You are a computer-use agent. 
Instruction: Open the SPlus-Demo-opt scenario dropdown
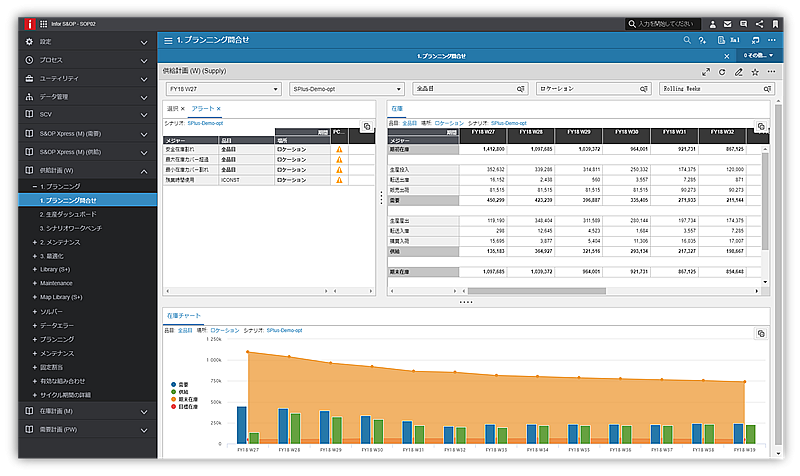[347, 89]
